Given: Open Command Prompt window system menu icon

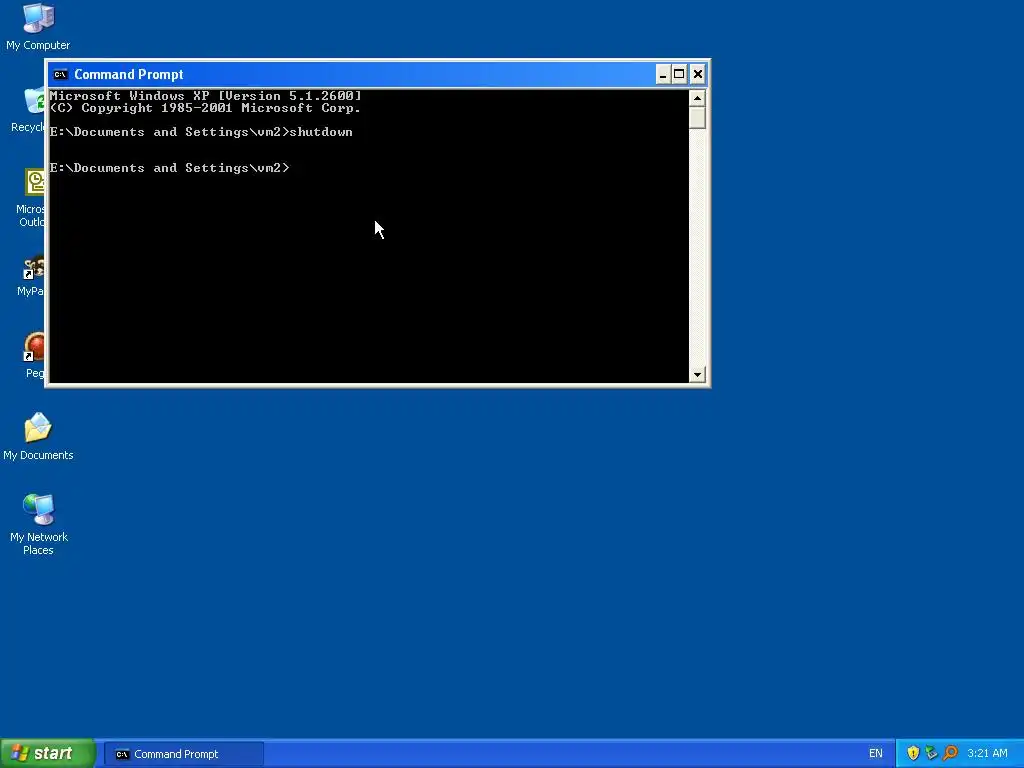Looking at the screenshot, I should [60, 74].
